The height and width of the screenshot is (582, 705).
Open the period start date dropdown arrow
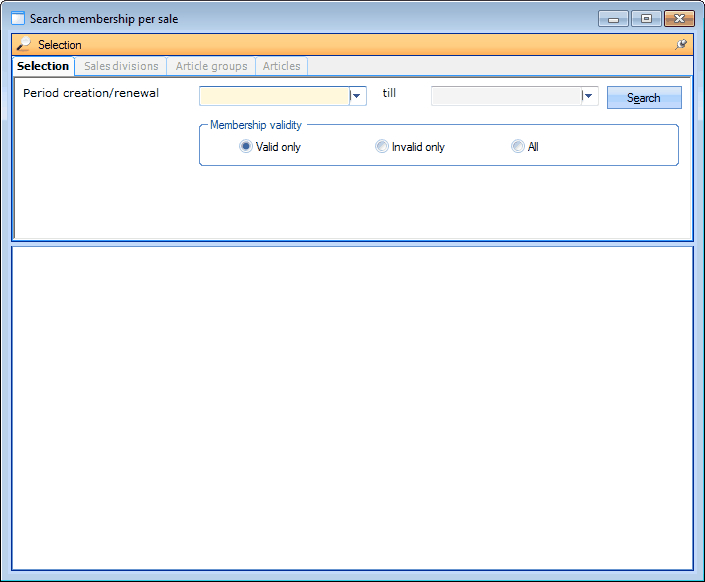point(357,96)
